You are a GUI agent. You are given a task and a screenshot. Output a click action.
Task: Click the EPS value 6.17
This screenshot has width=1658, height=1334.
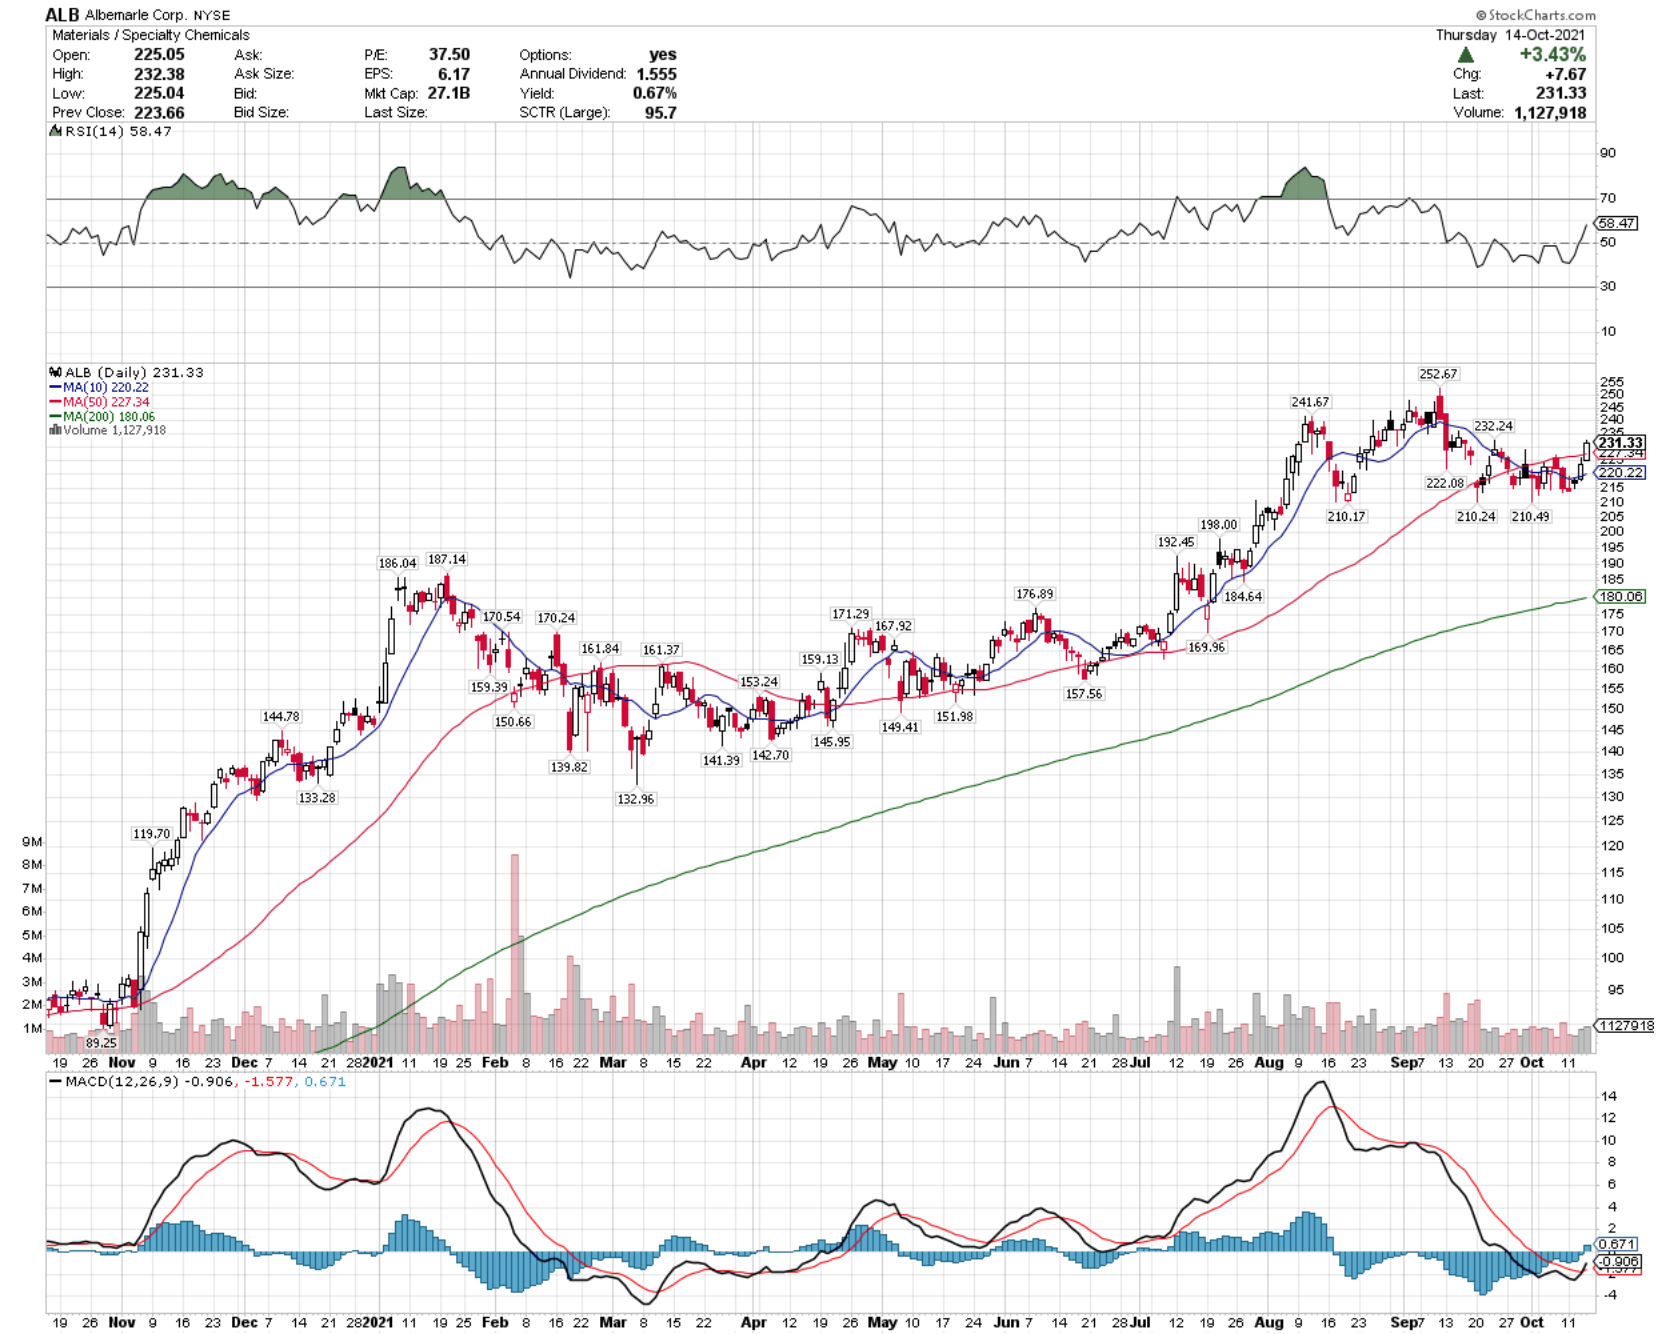pyautogui.click(x=453, y=74)
